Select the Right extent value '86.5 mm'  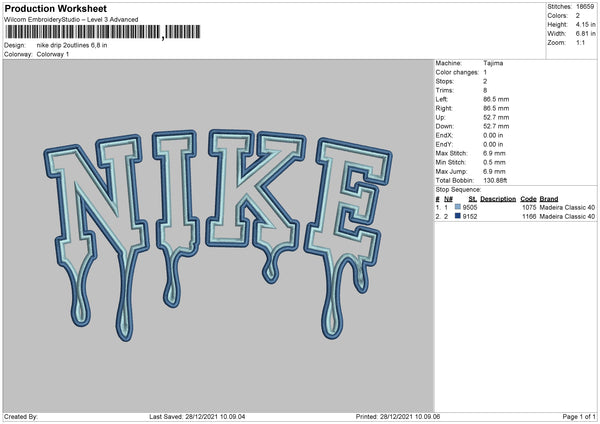click(496, 108)
